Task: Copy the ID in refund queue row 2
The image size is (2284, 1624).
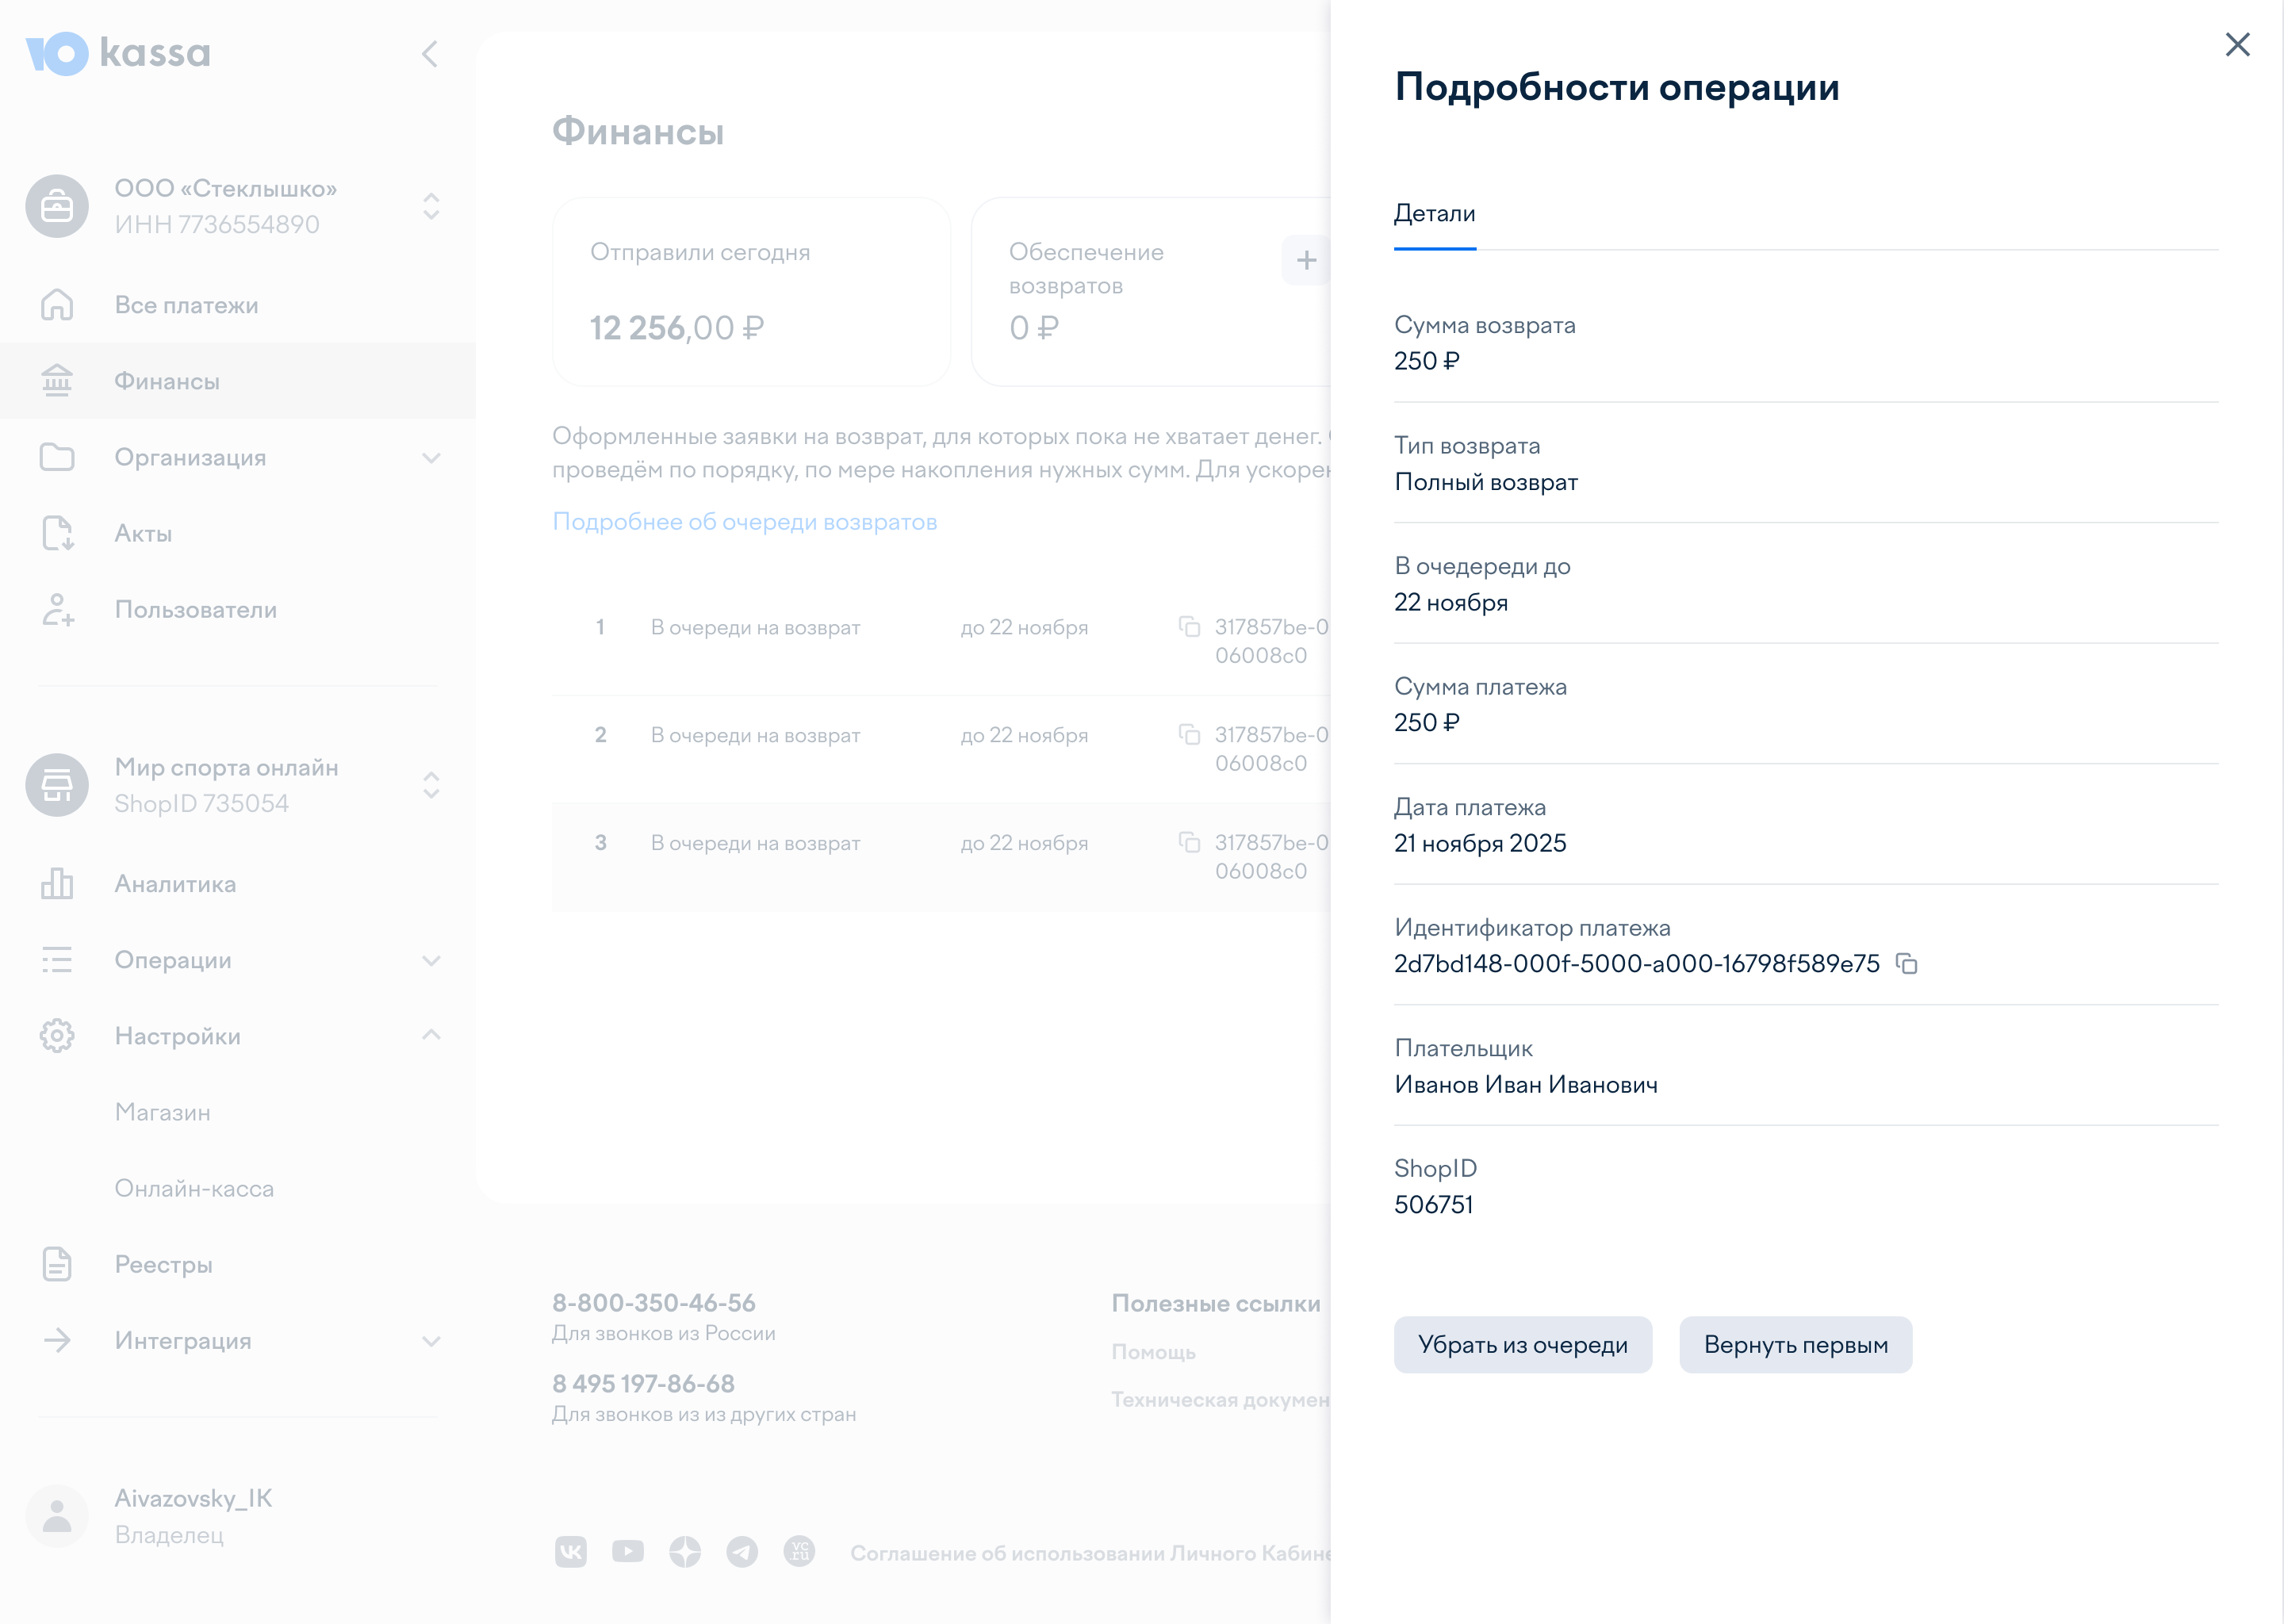Action: point(1189,735)
